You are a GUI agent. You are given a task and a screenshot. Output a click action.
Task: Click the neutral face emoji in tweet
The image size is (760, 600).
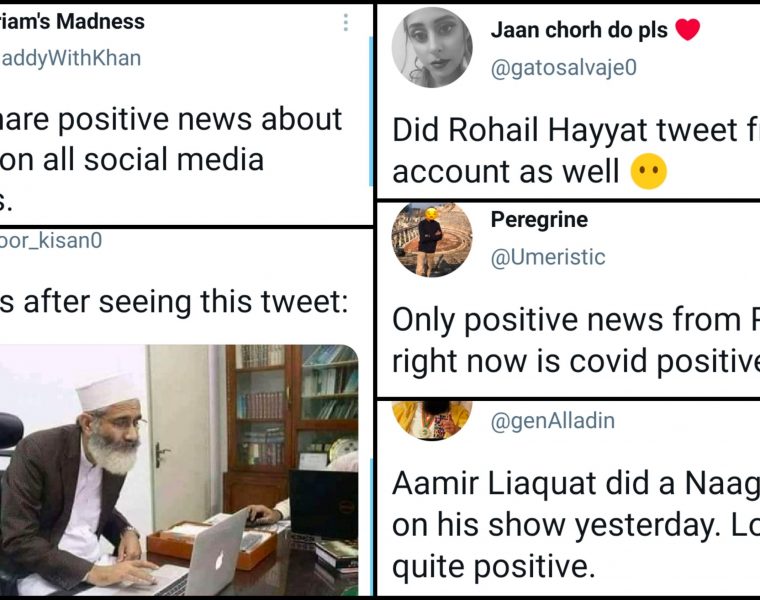(x=649, y=171)
